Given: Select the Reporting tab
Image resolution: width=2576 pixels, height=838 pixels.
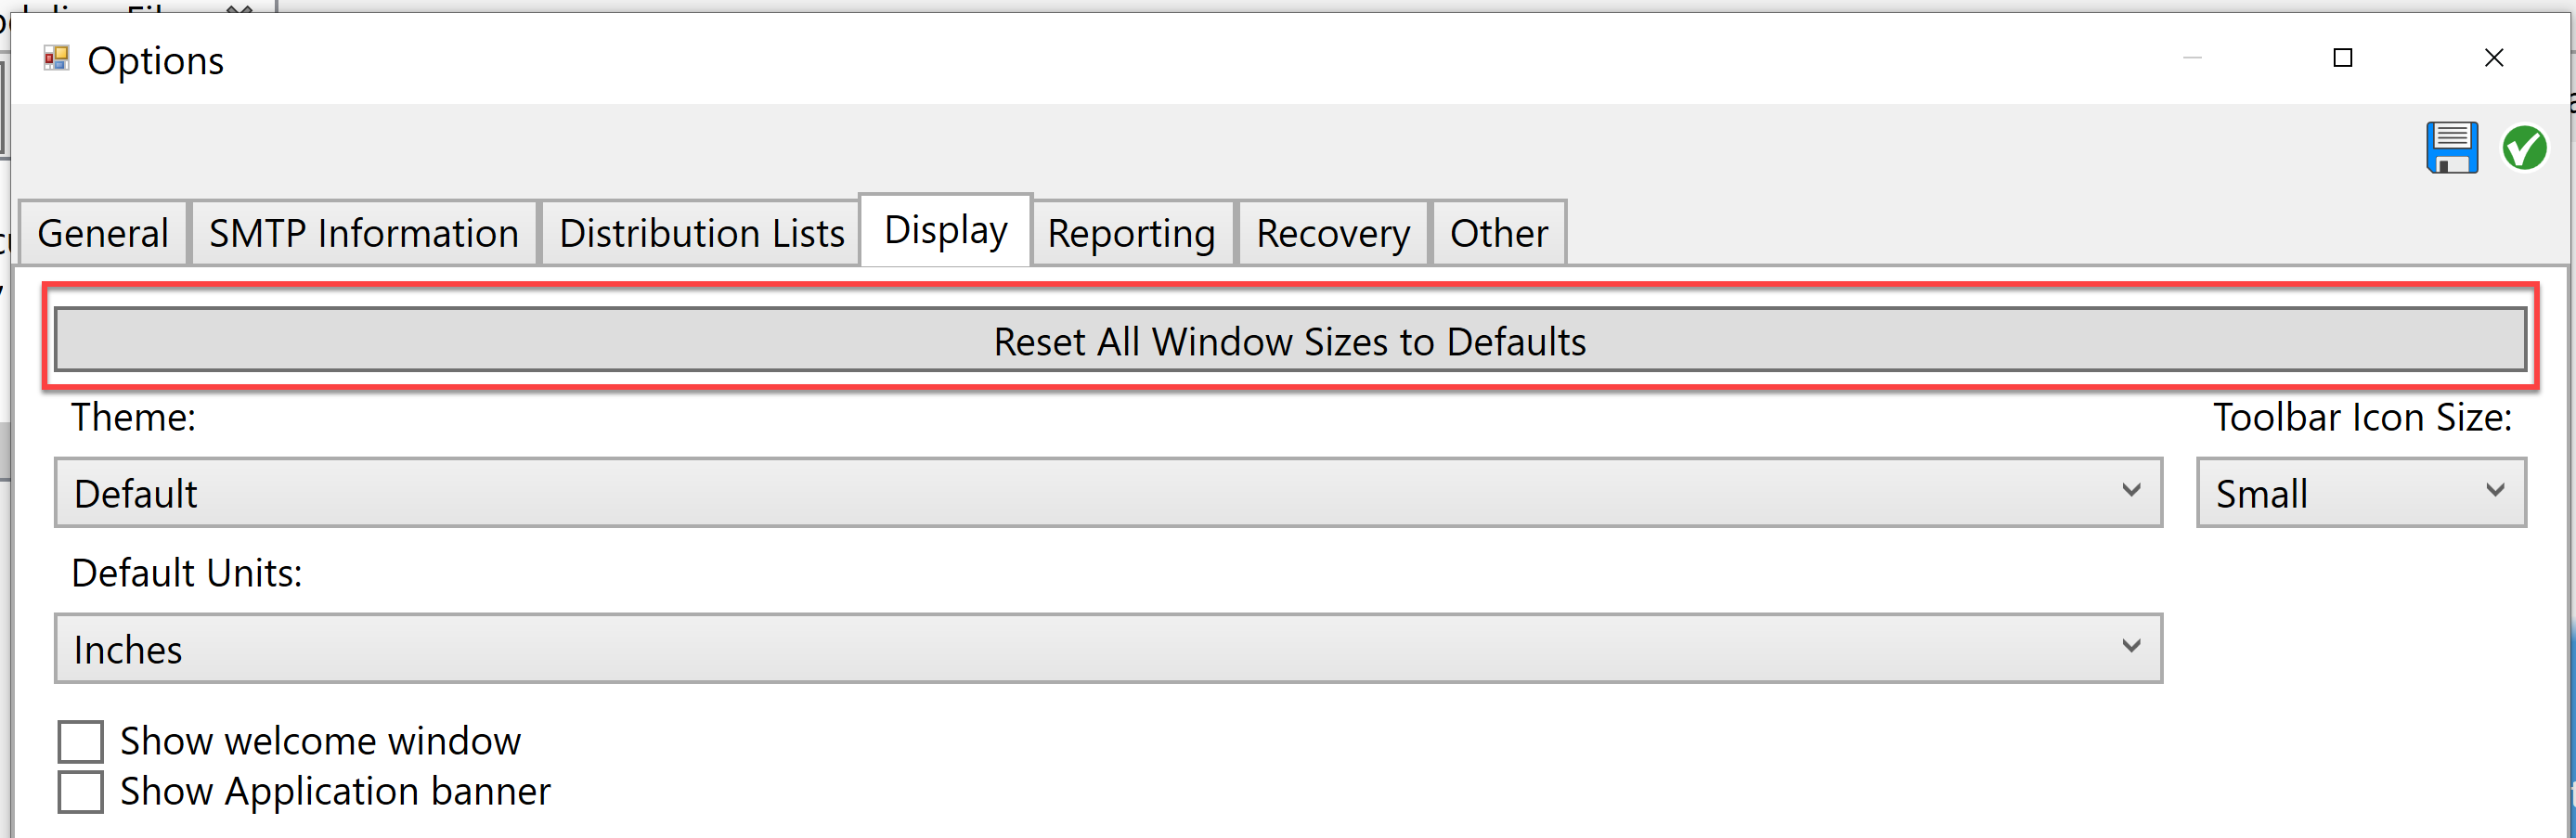Looking at the screenshot, I should (1132, 233).
